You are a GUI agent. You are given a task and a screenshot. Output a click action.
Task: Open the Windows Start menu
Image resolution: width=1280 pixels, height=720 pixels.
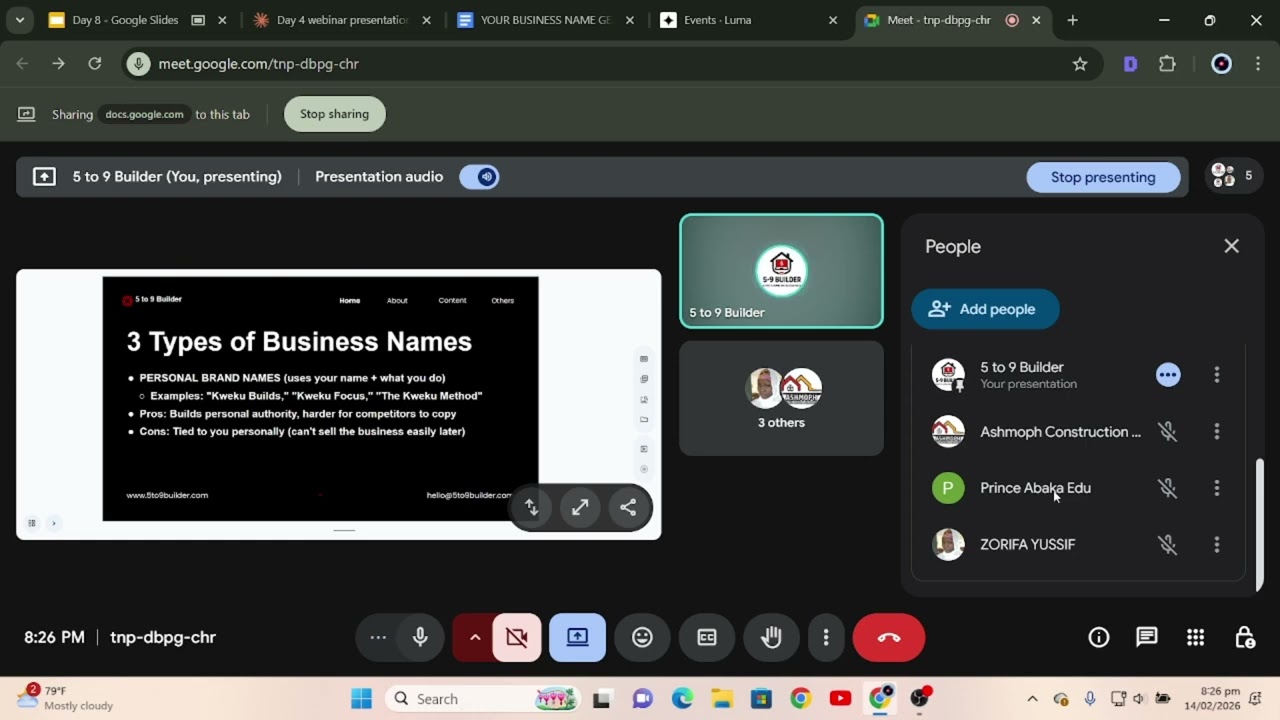click(361, 699)
